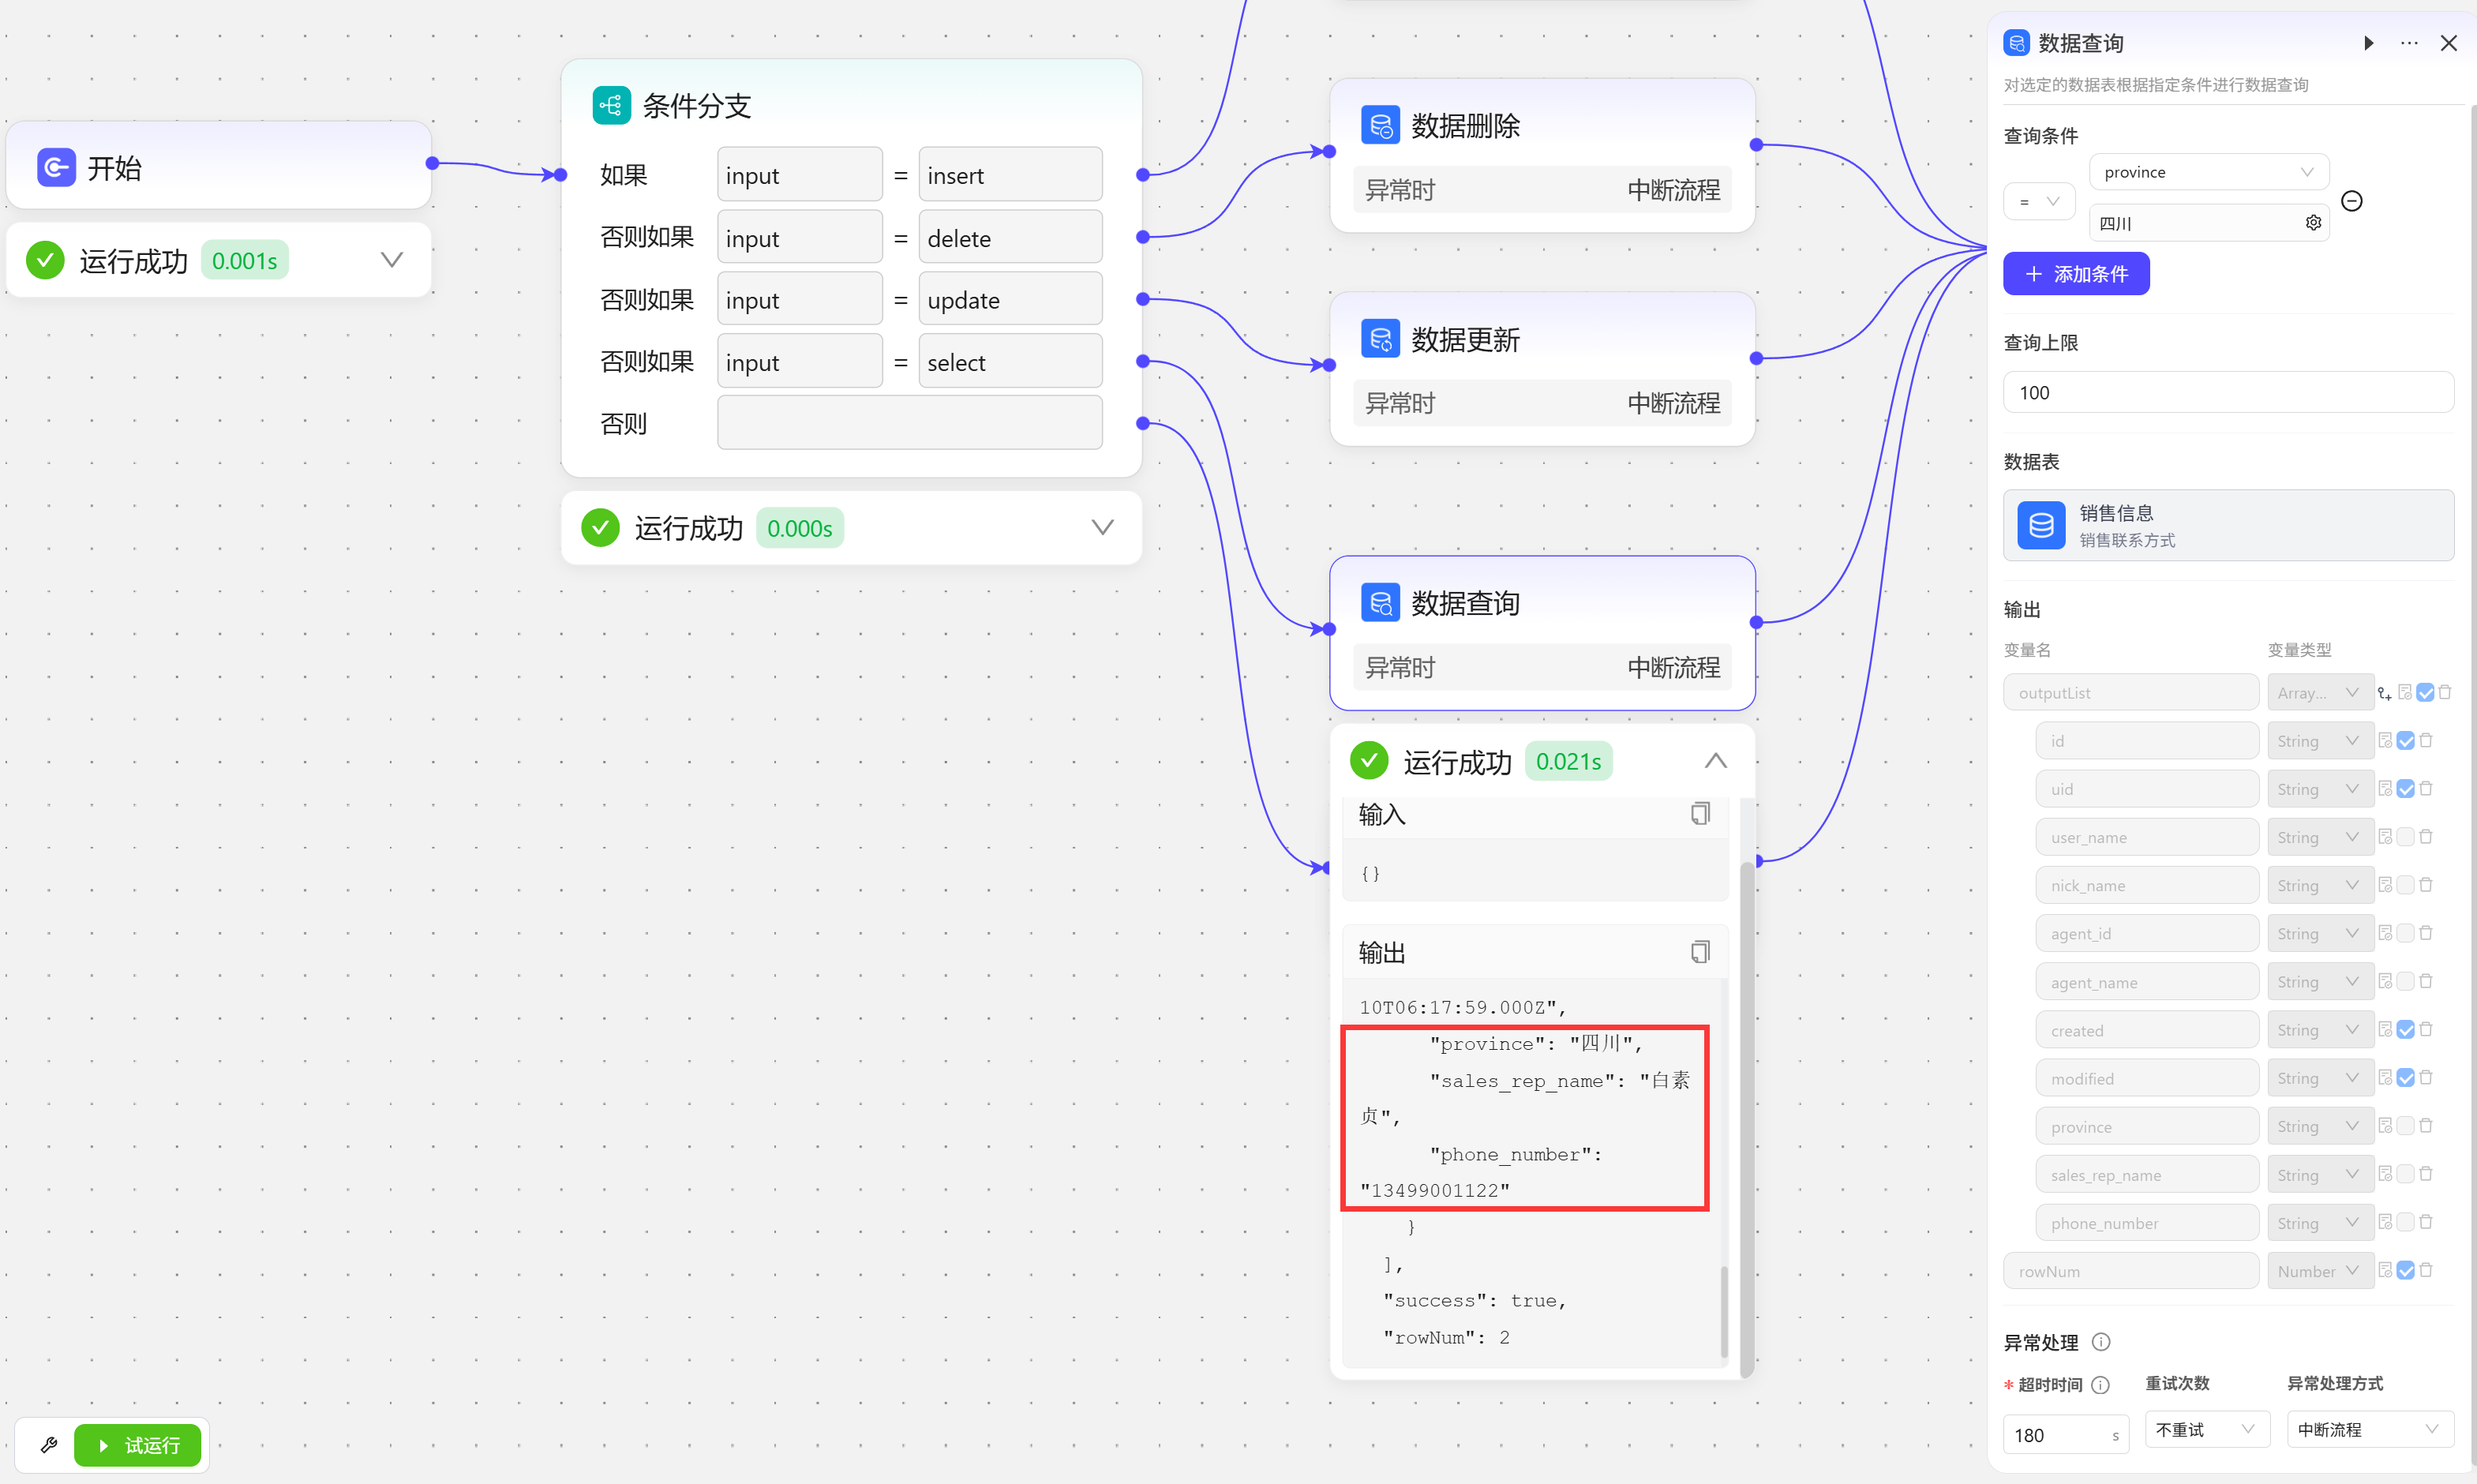Click the info icon next to 异常处理
Screen dimensions: 2477x1484
(x=2101, y=1342)
